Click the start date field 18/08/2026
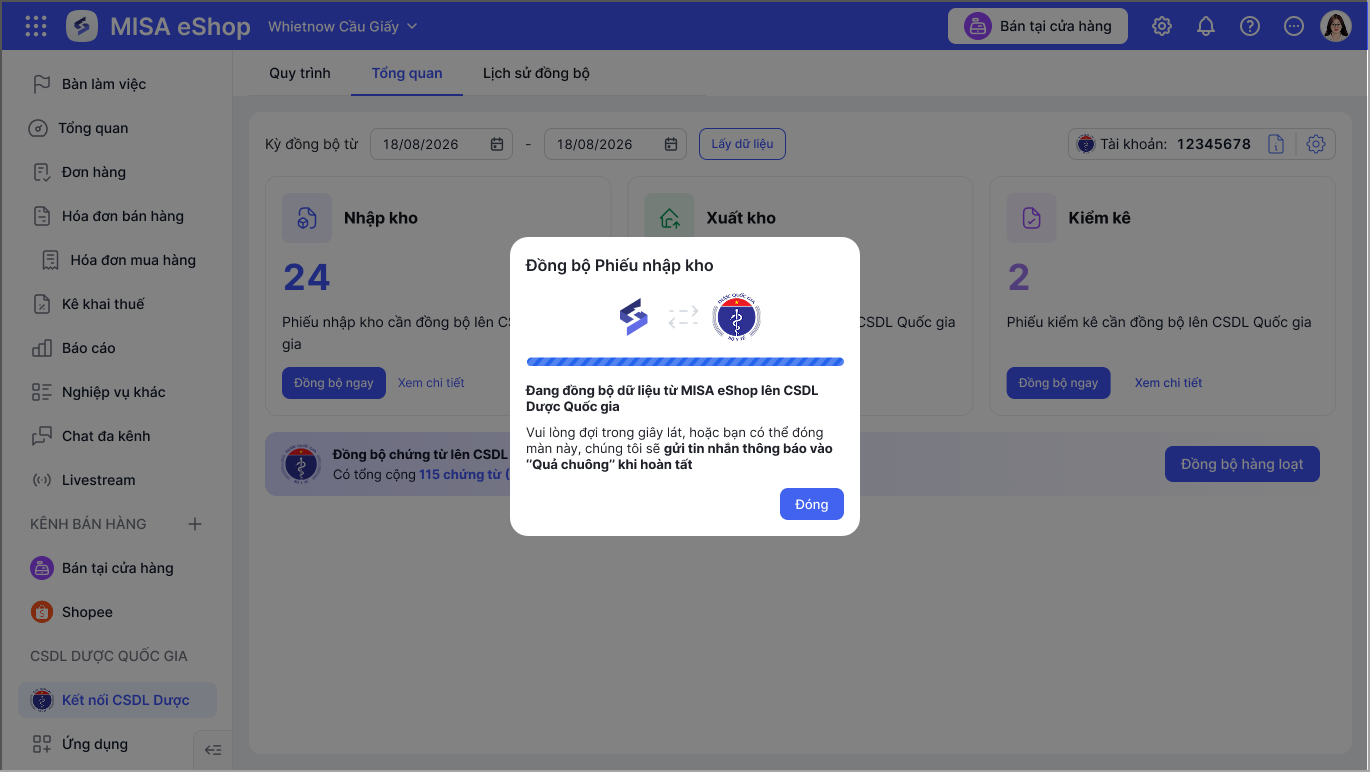Image resolution: width=1370 pixels, height=772 pixels. click(x=441, y=144)
